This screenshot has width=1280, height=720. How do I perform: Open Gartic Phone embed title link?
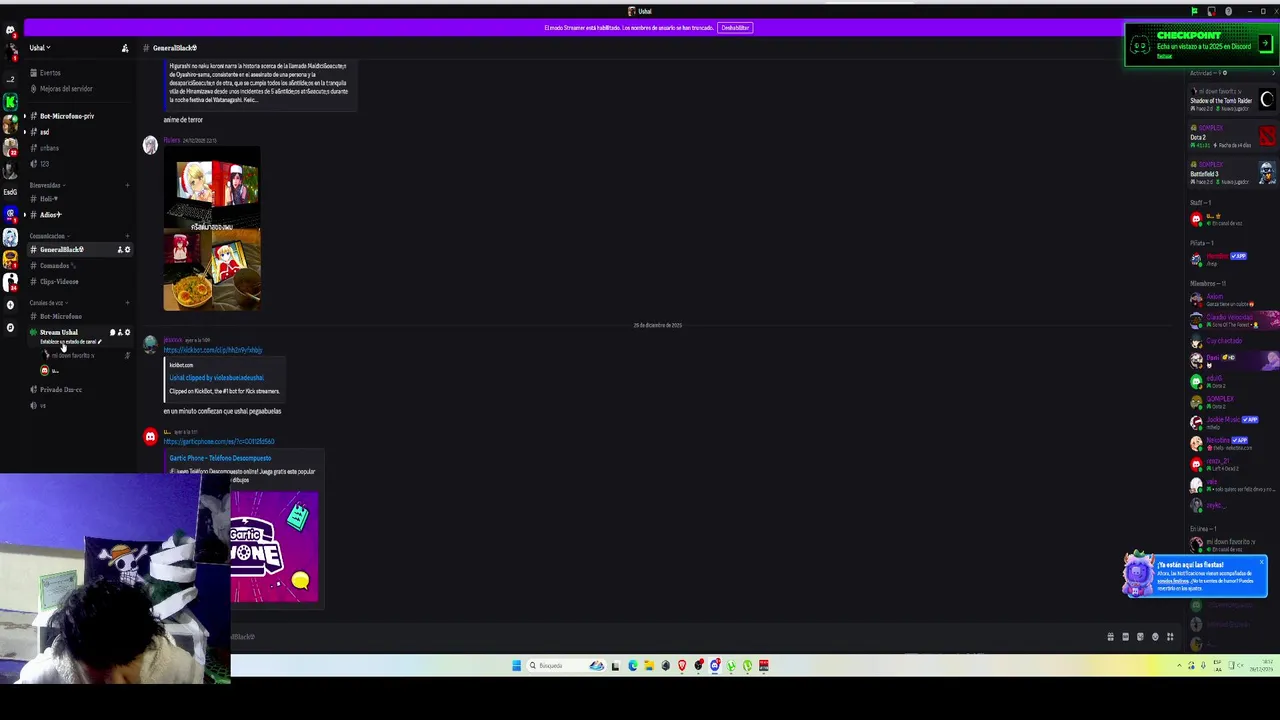[220, 458]
